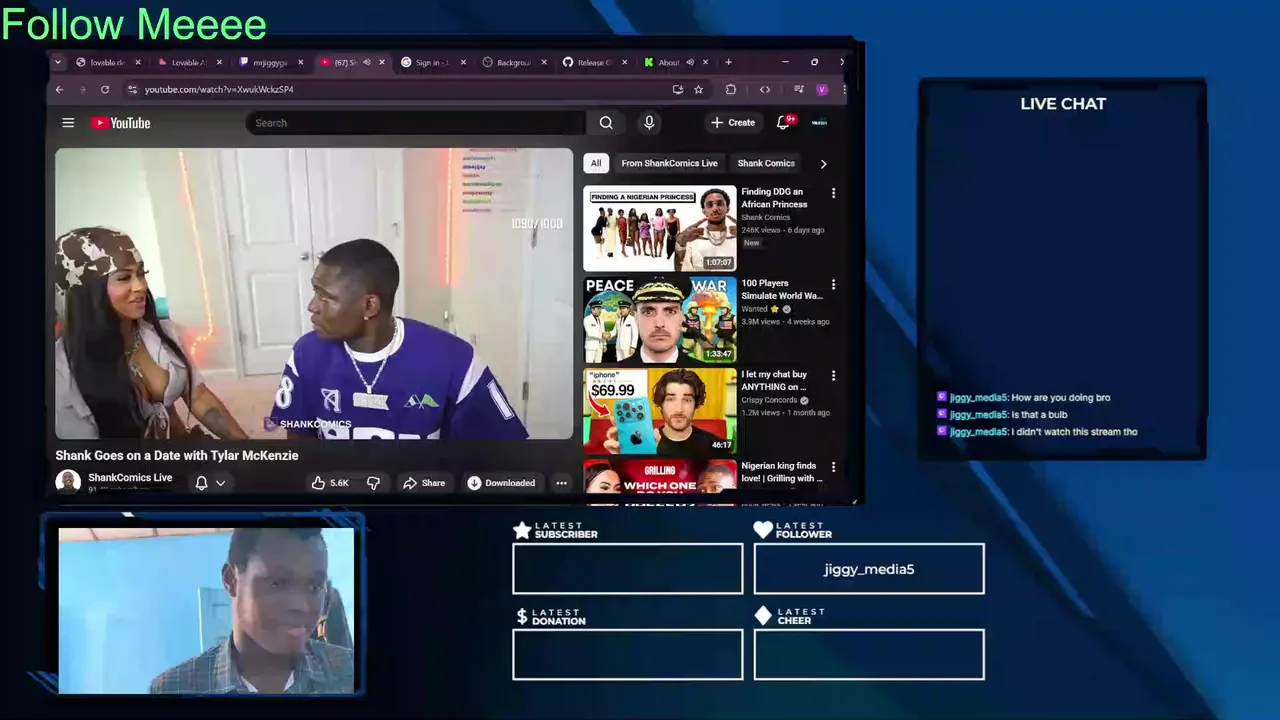Open options for chat buy ANYTHING video
The height and width of the screenshot is (720, 1280).
(x=833, y=376)
